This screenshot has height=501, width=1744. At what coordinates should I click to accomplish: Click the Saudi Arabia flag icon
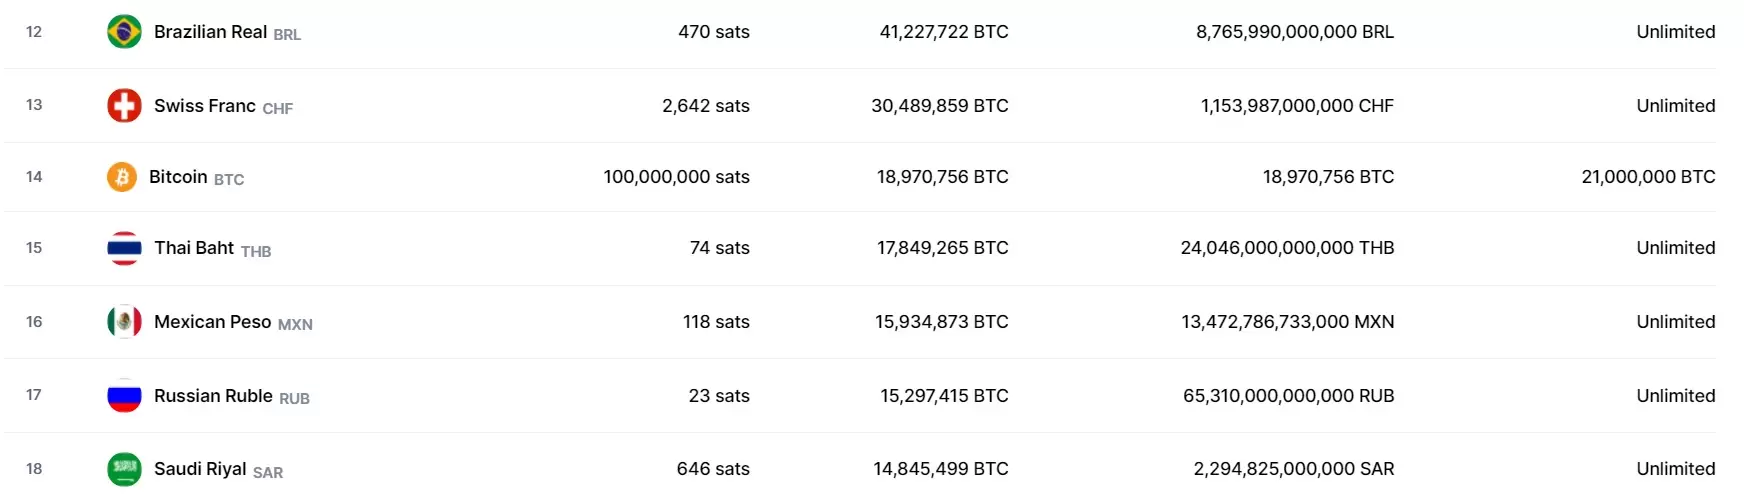click(124, 469)
